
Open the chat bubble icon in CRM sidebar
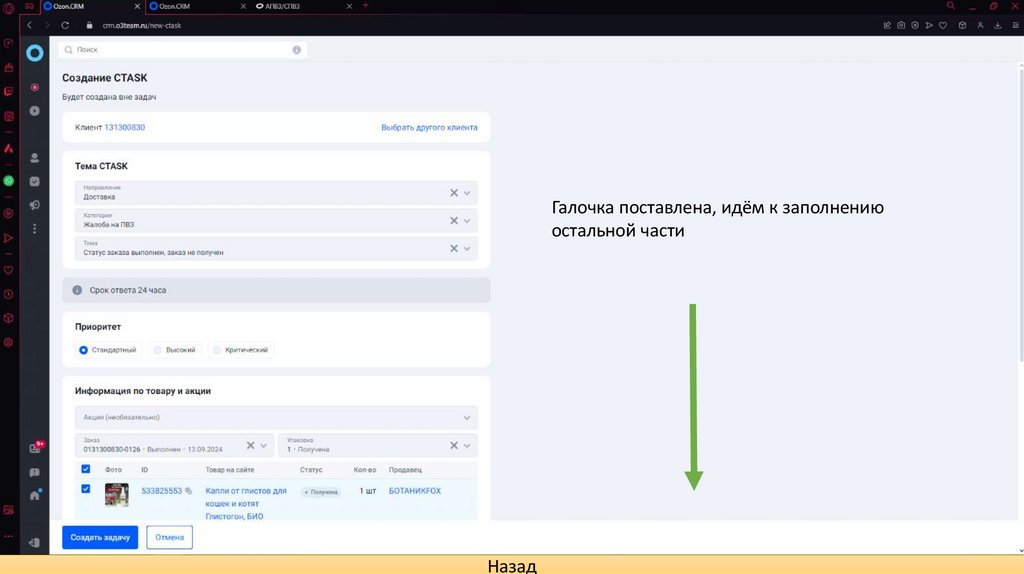(x=35, y=472)
